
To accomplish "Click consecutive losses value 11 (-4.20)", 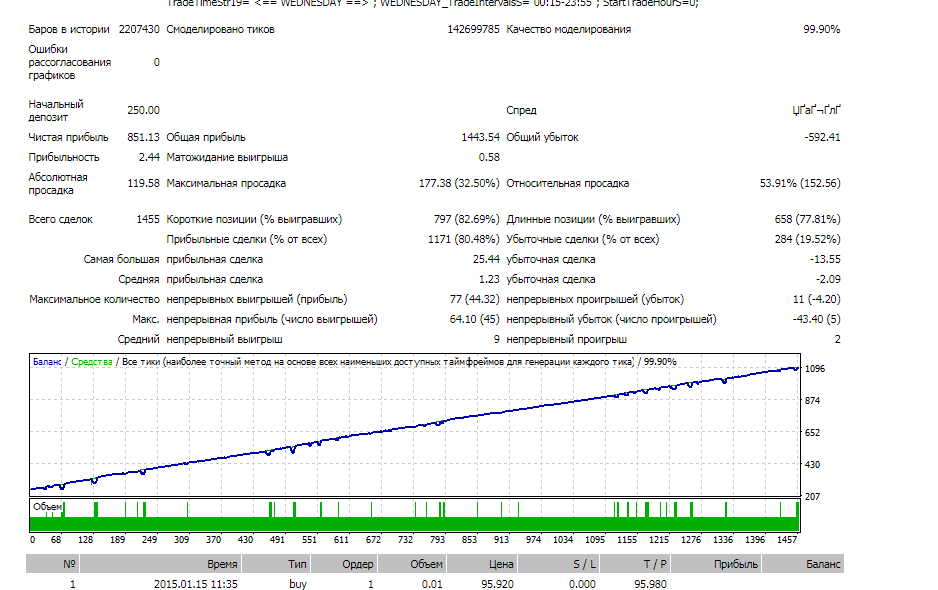I will 817,299.
